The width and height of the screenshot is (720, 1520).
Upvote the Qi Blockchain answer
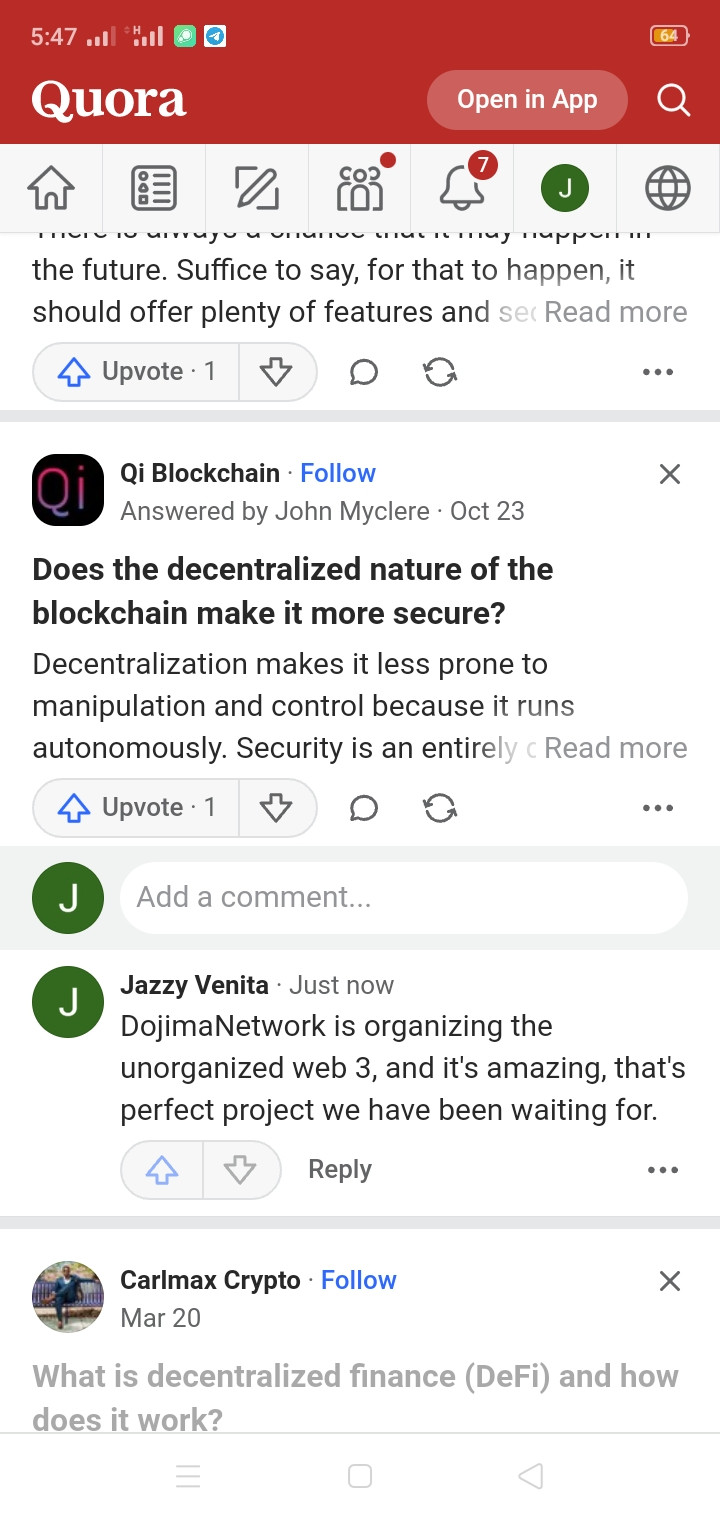tap(136, 807)
